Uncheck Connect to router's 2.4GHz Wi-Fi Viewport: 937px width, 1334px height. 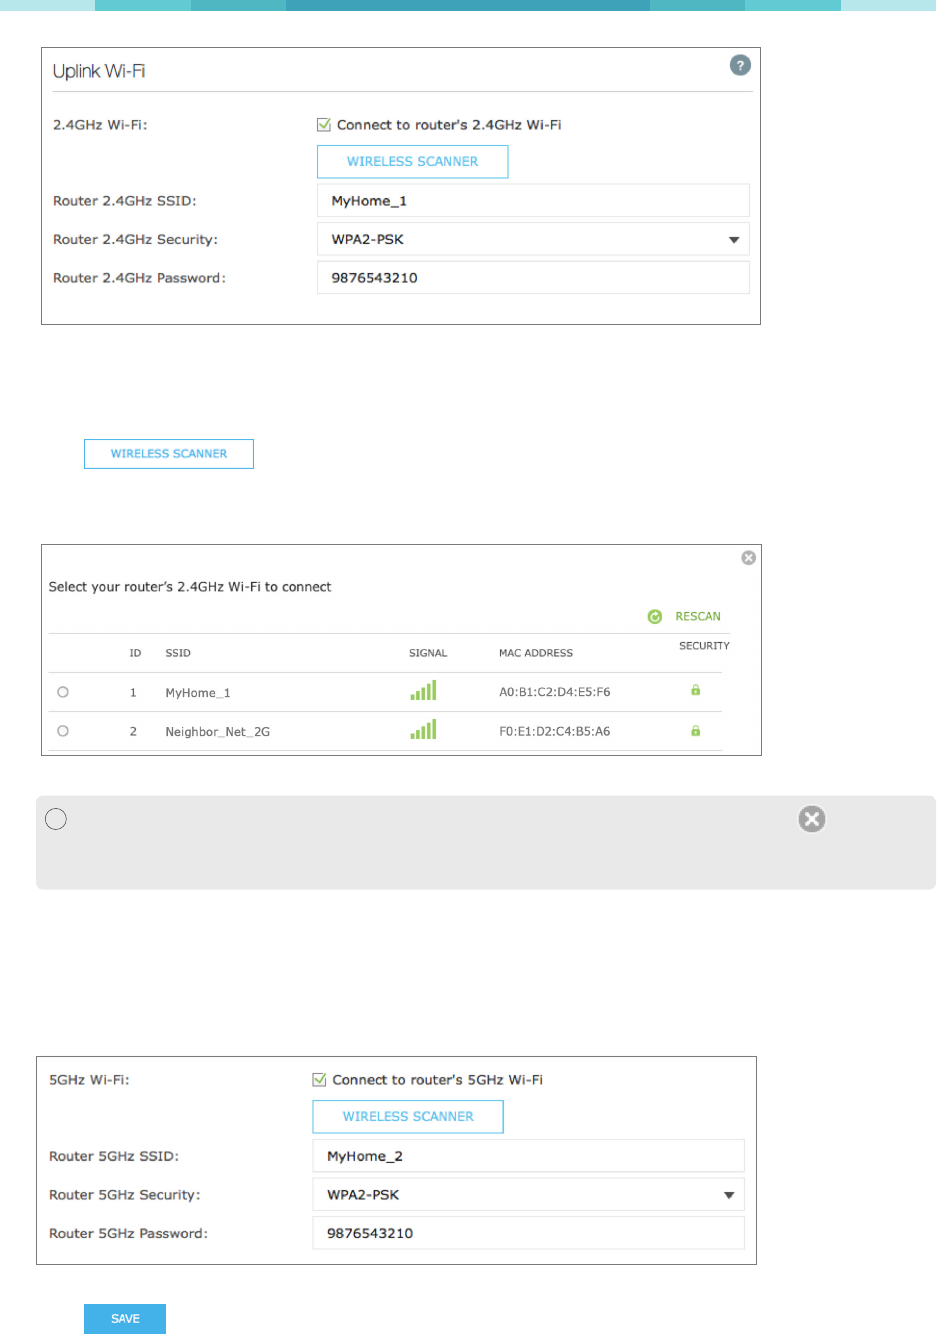point(324,125)
